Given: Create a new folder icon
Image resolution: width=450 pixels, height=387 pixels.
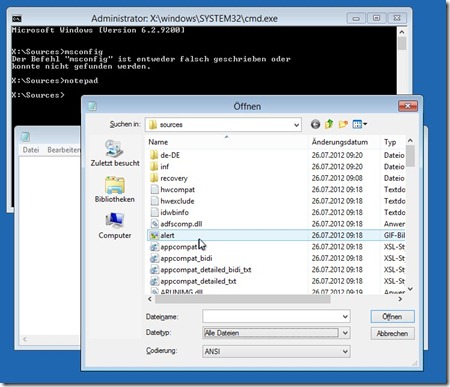Looking at the screenshot, I should 343,125.
